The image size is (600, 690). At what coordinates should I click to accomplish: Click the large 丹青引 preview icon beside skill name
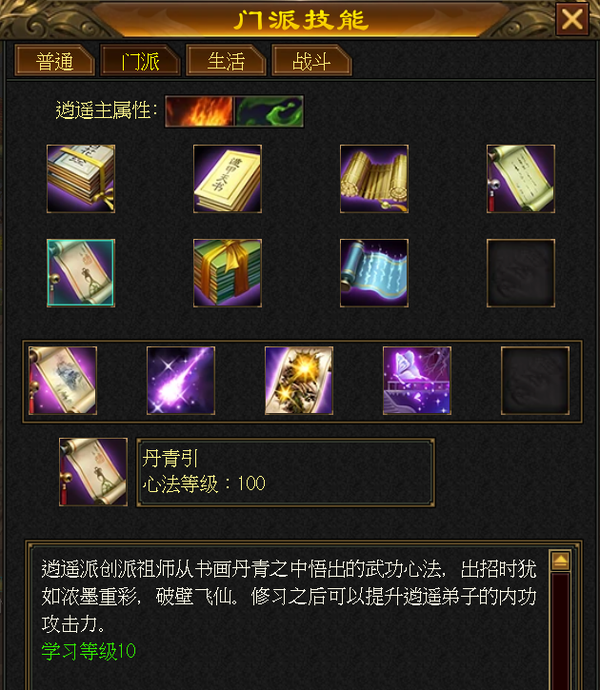(x=93, y=472)
